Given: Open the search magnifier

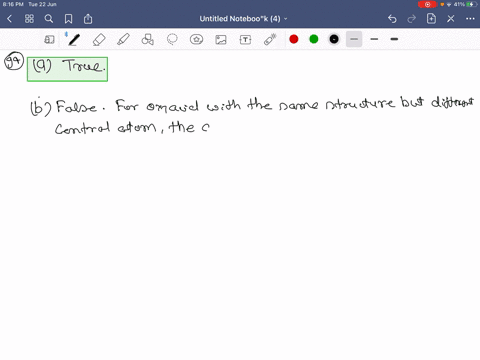Looking at the screenshot, I should pos(49,19).
